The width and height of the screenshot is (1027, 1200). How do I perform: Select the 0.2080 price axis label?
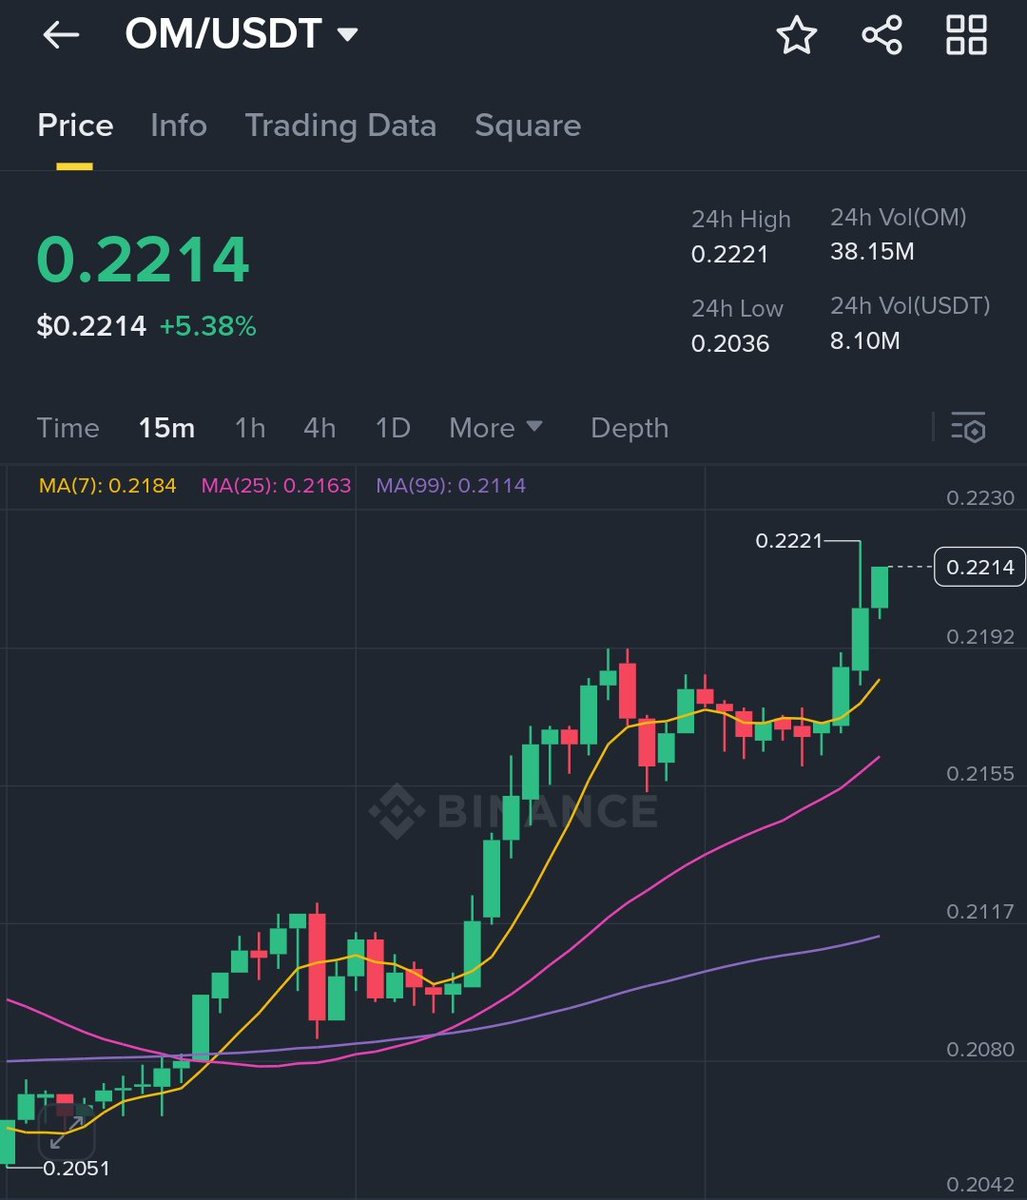[980, 1049]
